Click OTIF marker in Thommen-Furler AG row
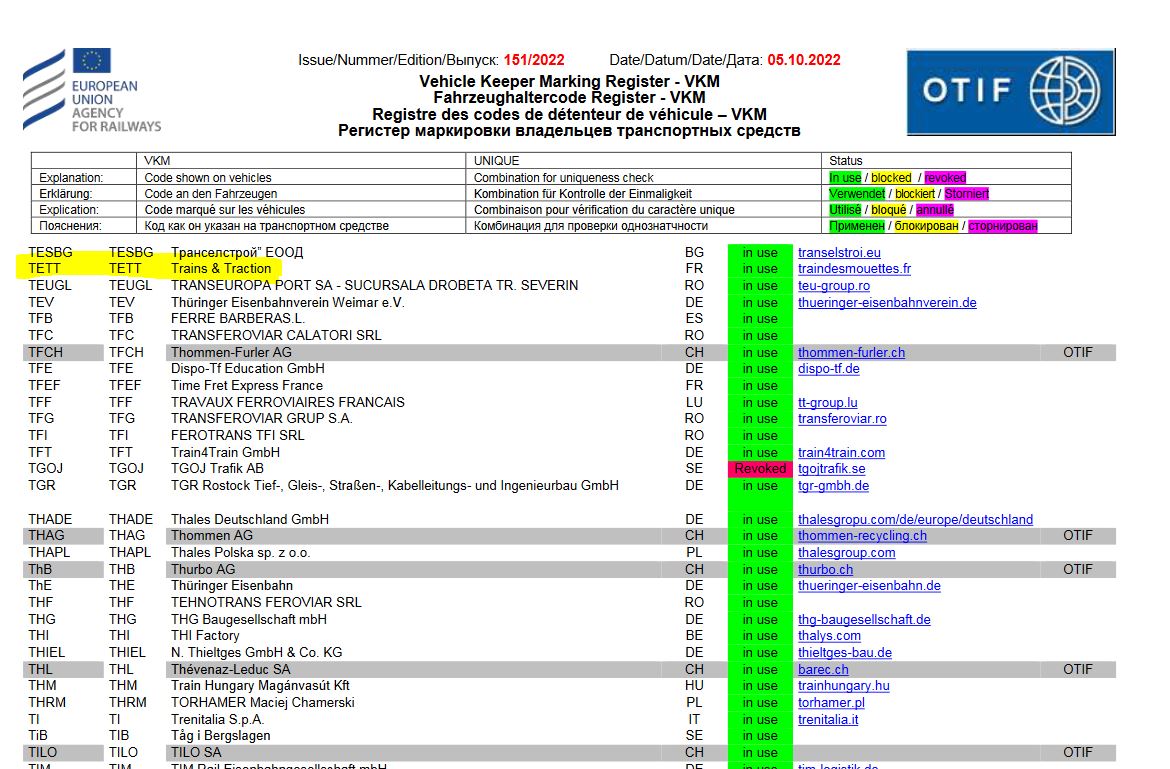This screenshot has height=769, width=1170. tap(1077, 353)
